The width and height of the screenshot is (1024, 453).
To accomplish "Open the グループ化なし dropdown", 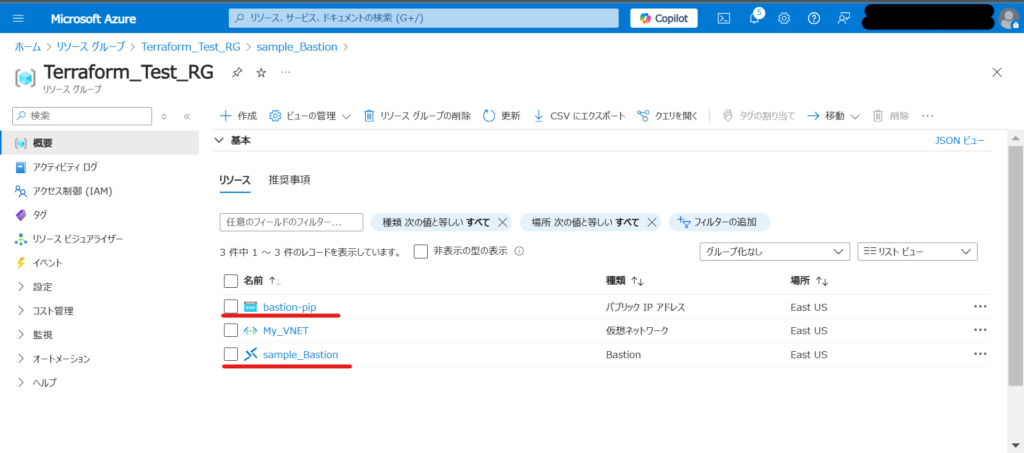I will click(x=774, y=252).
